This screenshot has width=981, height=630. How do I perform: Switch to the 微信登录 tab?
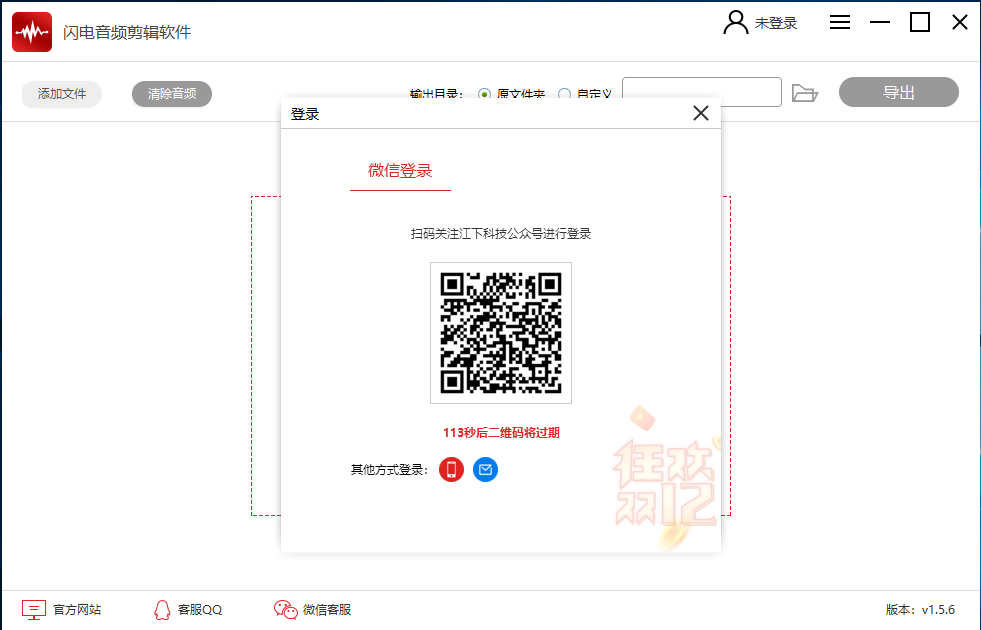pyautogui.click(x=400, y=170)
